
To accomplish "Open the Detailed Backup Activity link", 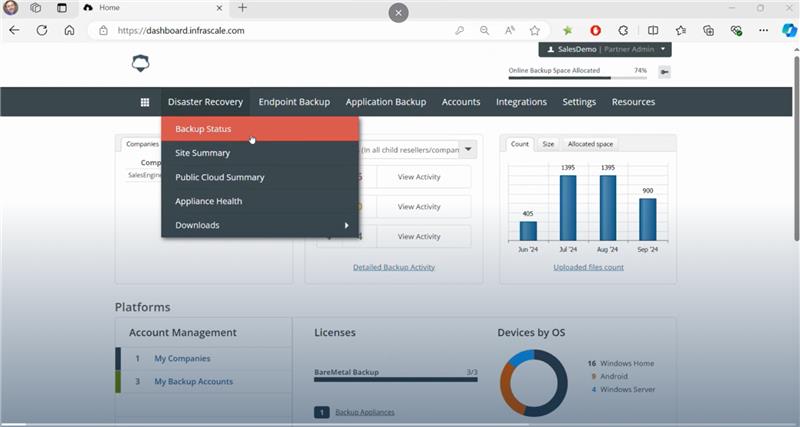I will tap(394, 267).
